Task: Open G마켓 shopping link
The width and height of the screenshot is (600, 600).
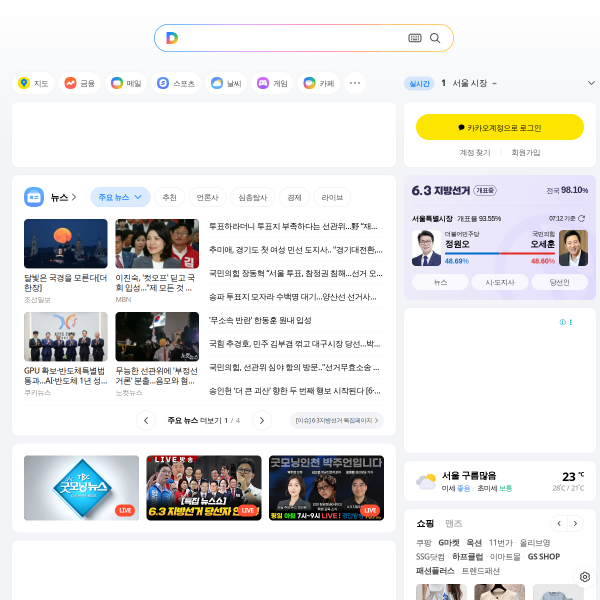Action: pyautogui.click(x=449, y=543)
